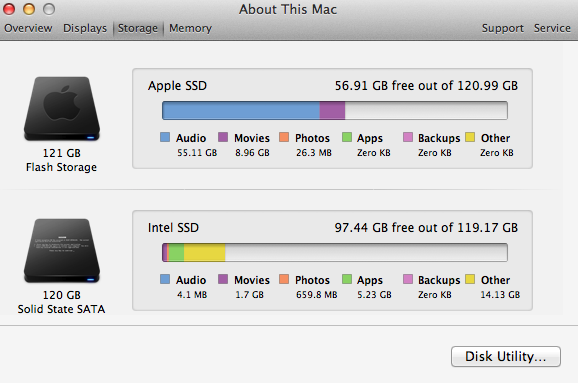The image size is (578, 383).
Task: Select the Storage tab
Action: pyautogui.click(x=137, y=28)
